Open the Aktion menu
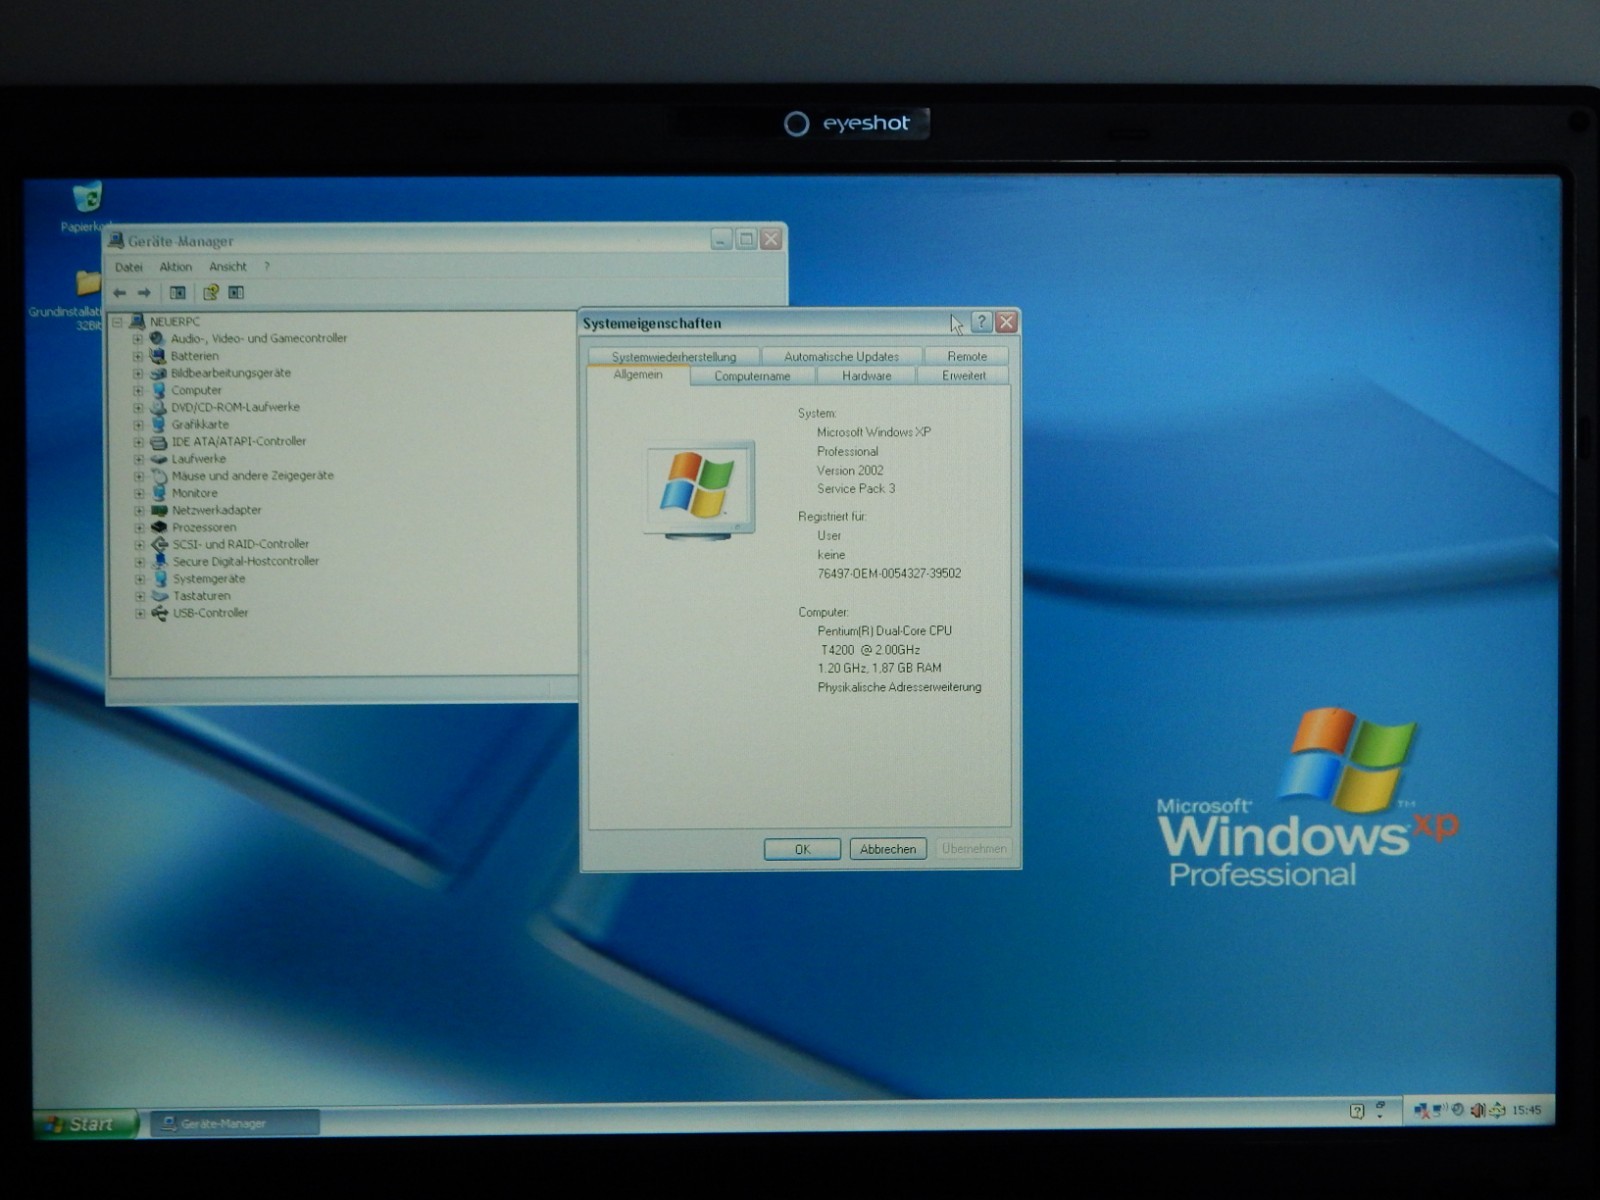Image resolution: width=1600 pixels, height=1200 pixels. coord(176,267)
